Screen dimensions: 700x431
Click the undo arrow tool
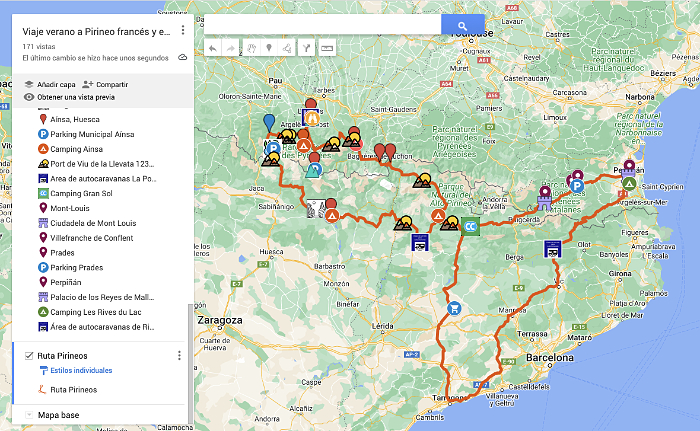click(212, 48)
